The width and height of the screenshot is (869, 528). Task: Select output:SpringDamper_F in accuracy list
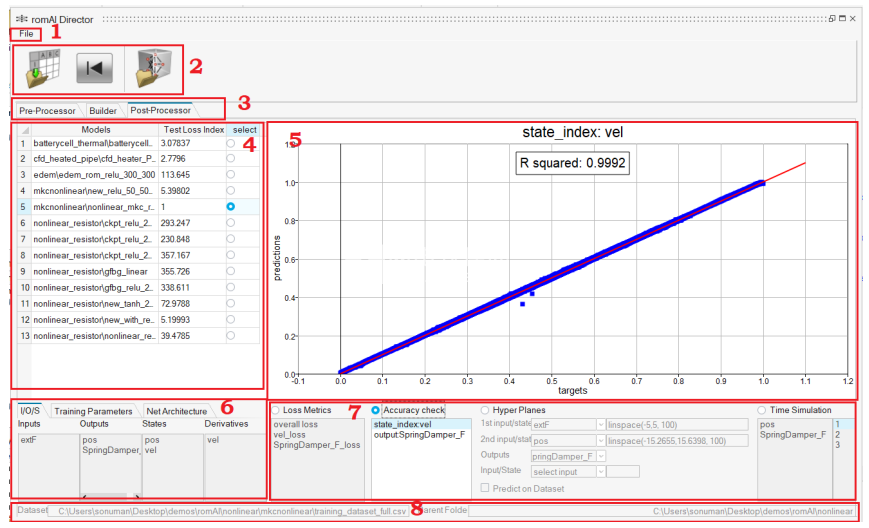(x=419, y=435)
